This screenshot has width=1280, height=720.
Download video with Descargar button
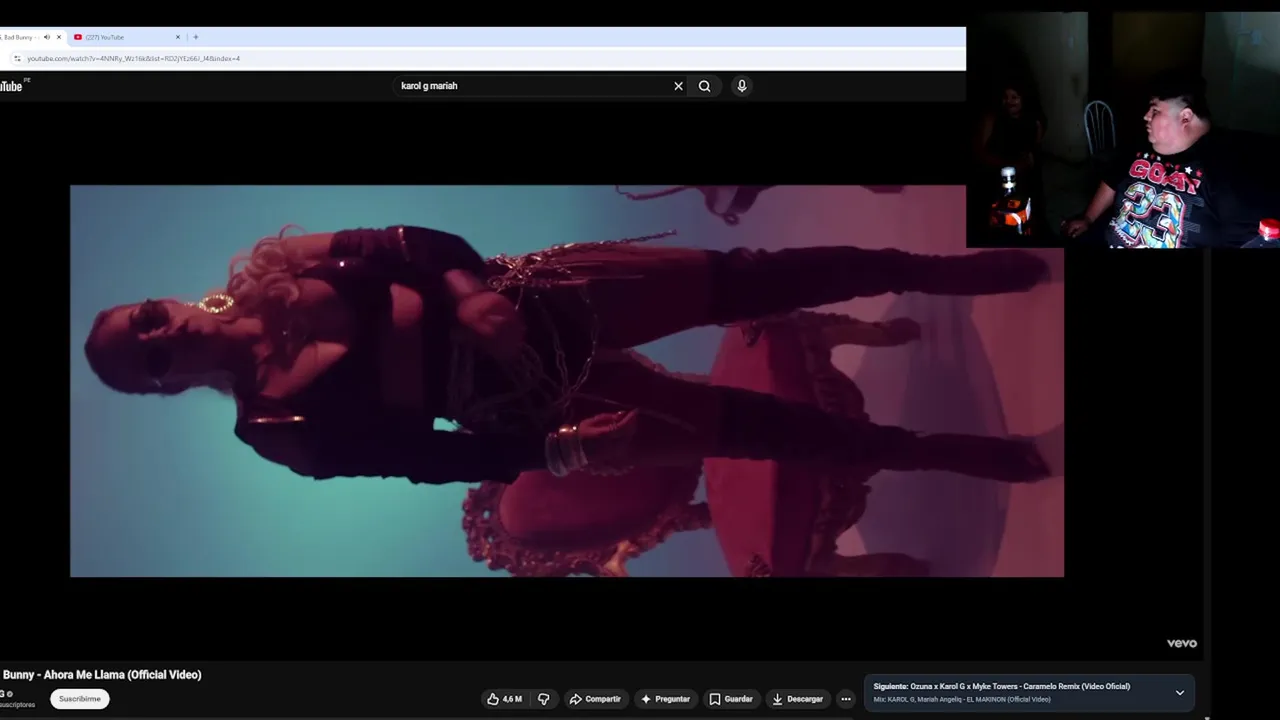click(798, 699)
